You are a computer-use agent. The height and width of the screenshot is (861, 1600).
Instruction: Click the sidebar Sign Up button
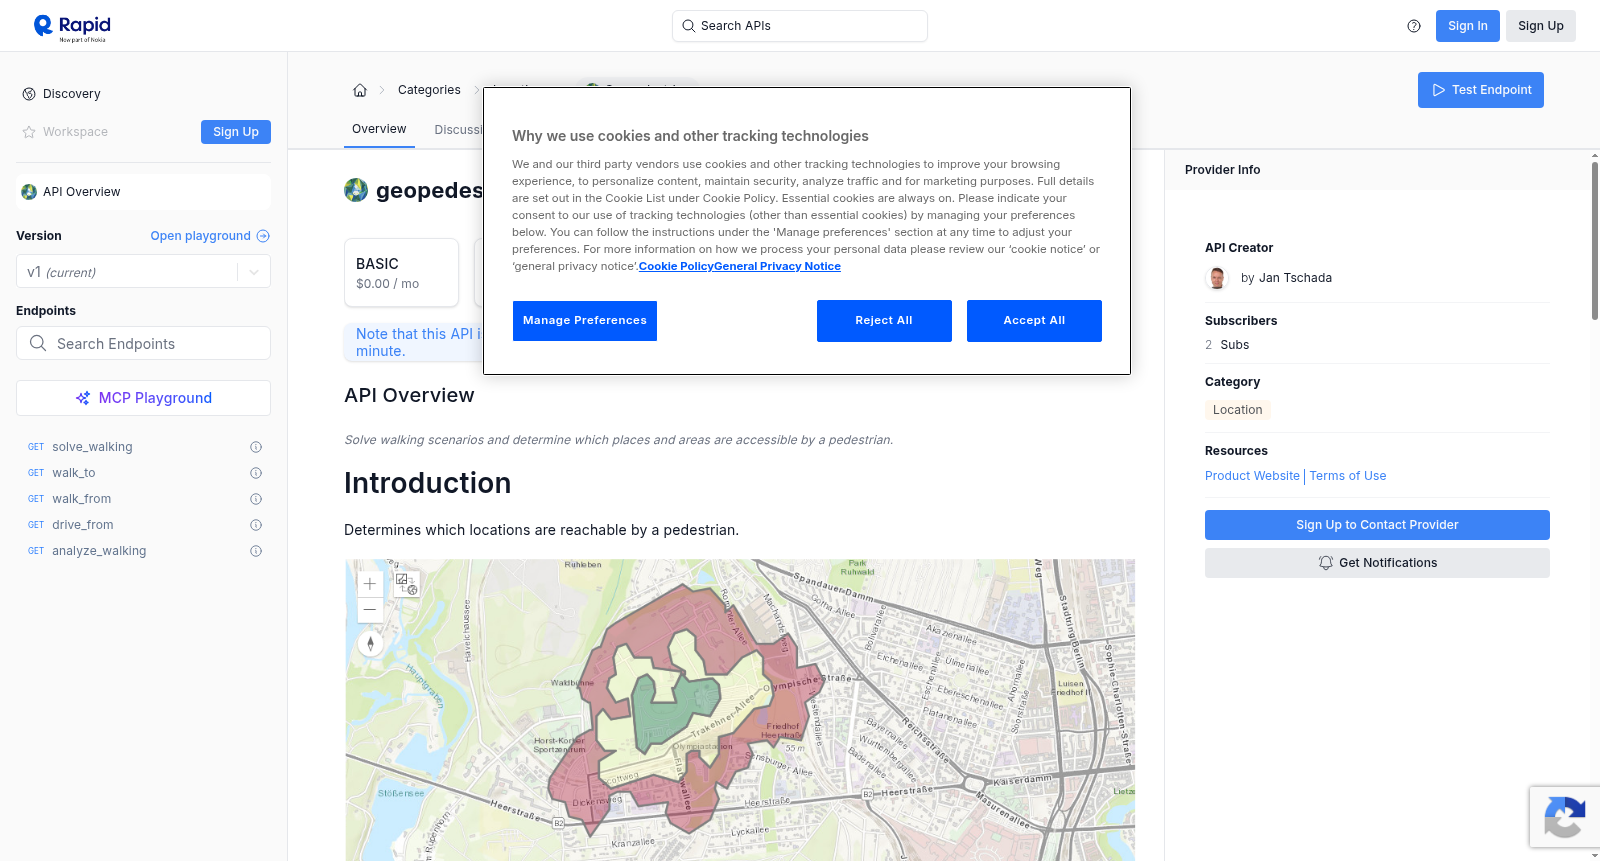click(236, 132)
